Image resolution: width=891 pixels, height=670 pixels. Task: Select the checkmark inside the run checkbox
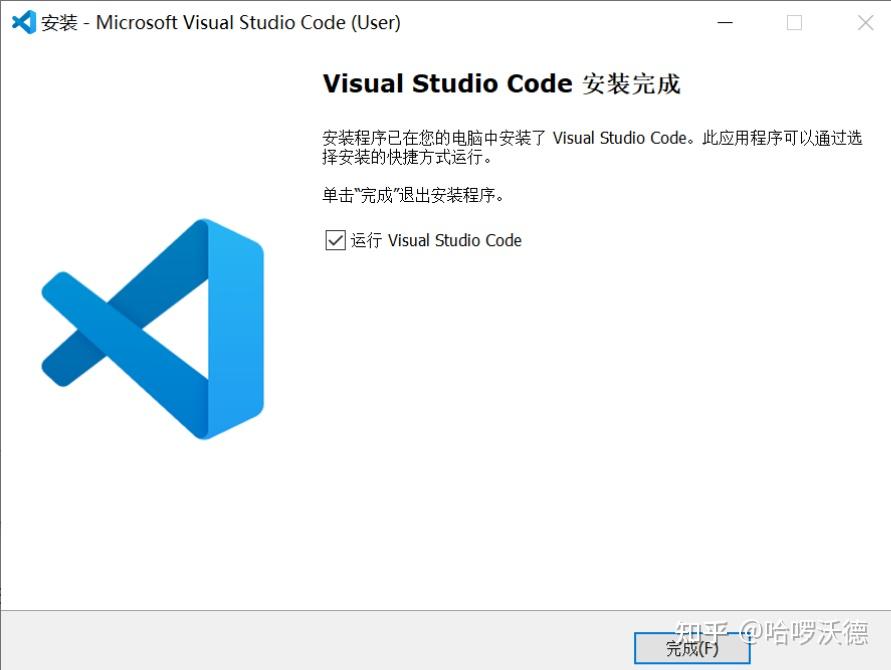coord(335,240)
